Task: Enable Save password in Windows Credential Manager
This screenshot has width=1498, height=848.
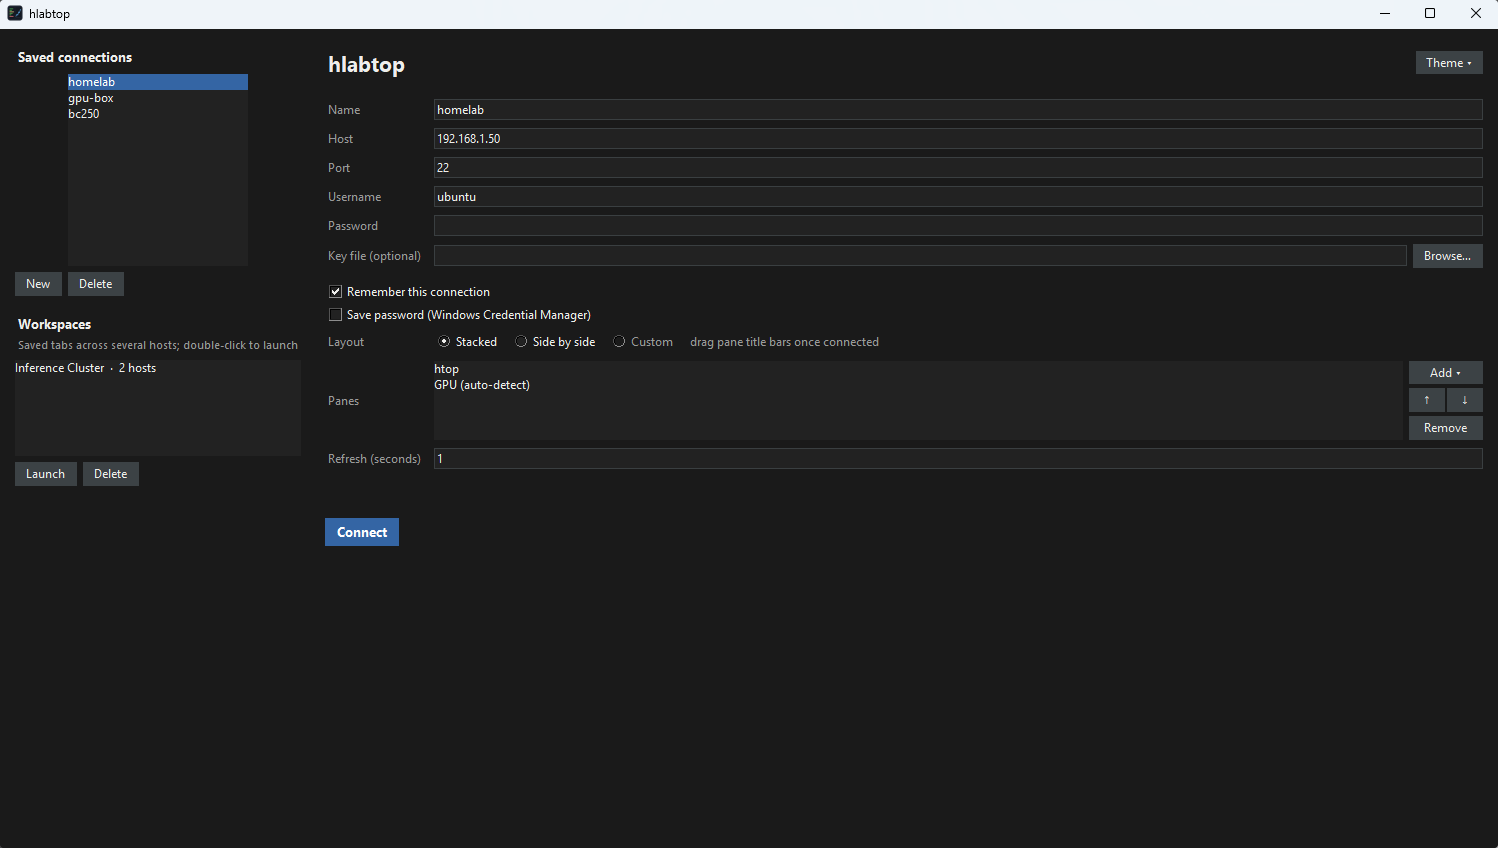Action: [x=336, y=315]
